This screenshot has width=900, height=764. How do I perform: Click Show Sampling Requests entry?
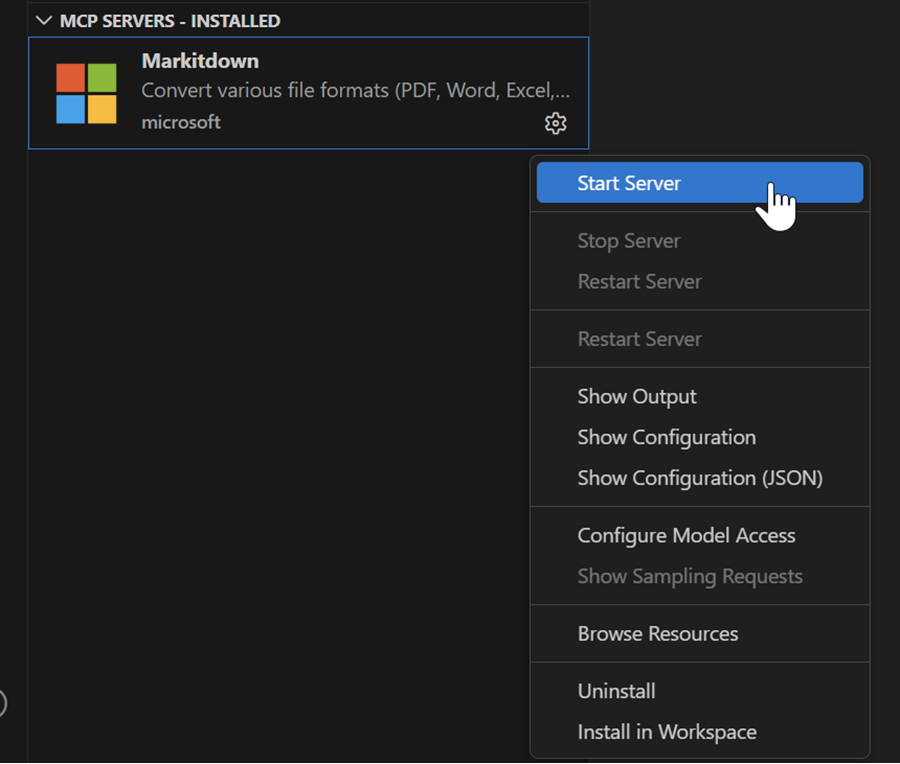[x=689, y=577]
